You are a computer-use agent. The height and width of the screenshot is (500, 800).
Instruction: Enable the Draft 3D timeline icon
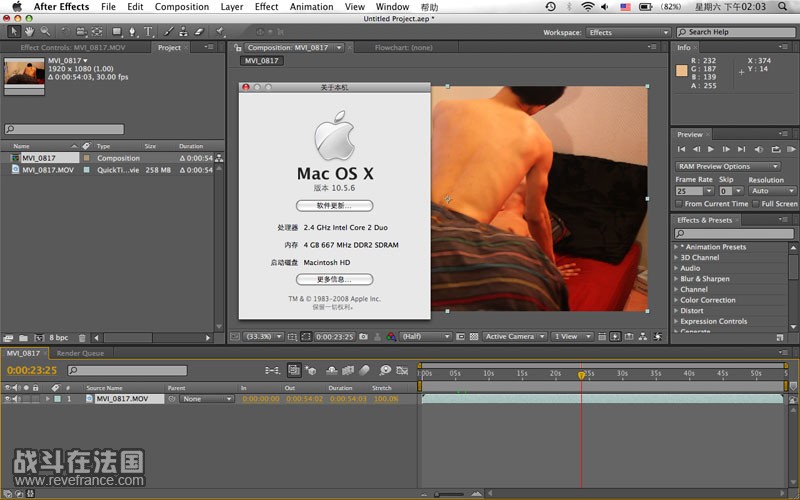coord(311,370)
